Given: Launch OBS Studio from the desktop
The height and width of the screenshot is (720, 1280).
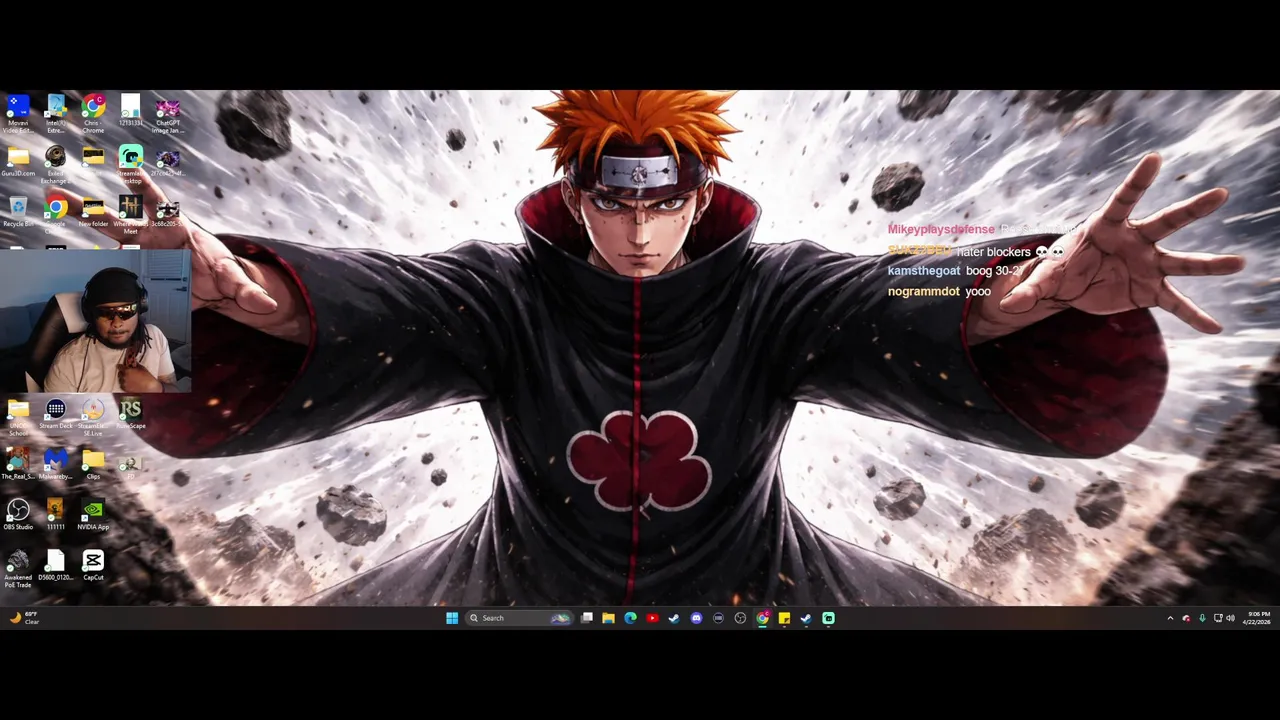Looking at the screenshot, I should coord(18,514).
